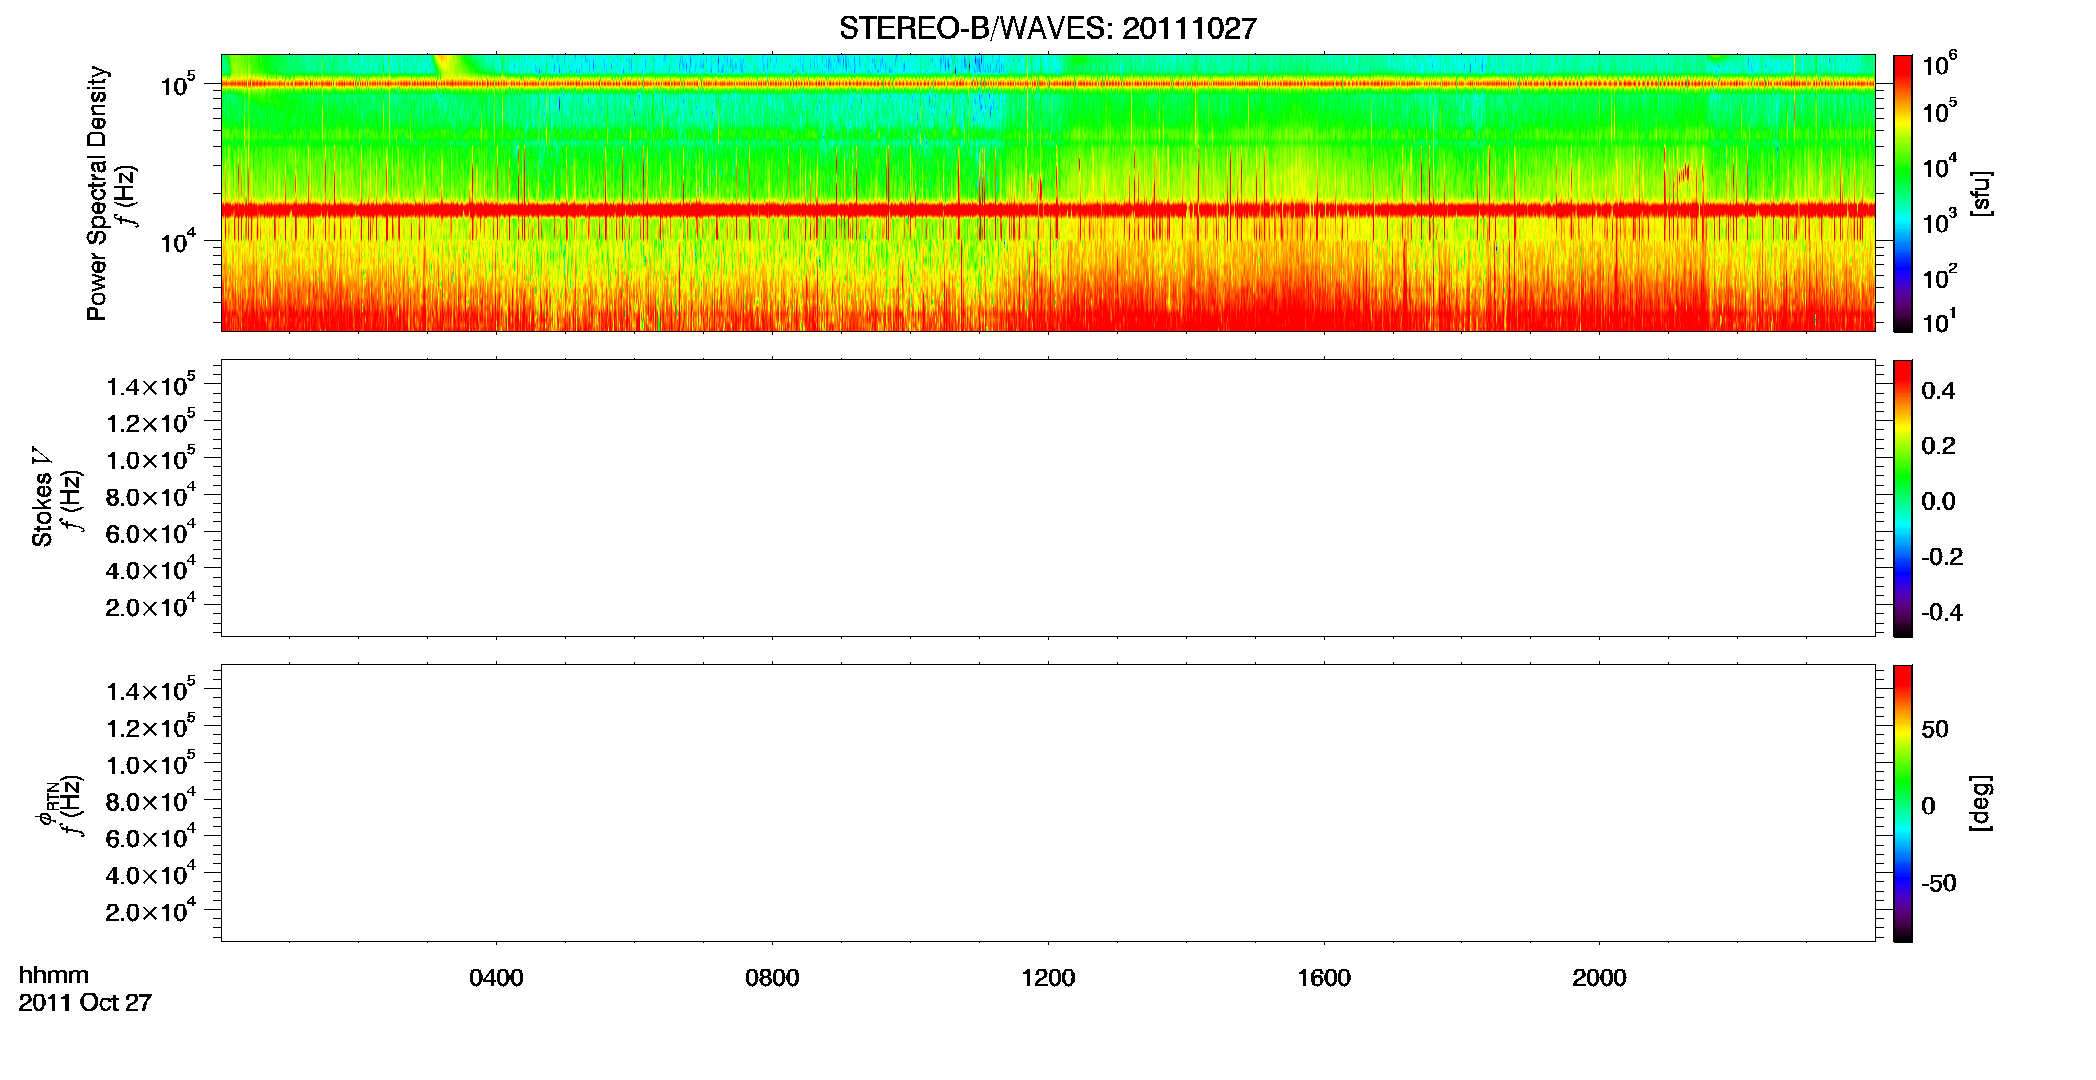Click the 0.4 tick on Stokes colorbar

(1938, 391)
